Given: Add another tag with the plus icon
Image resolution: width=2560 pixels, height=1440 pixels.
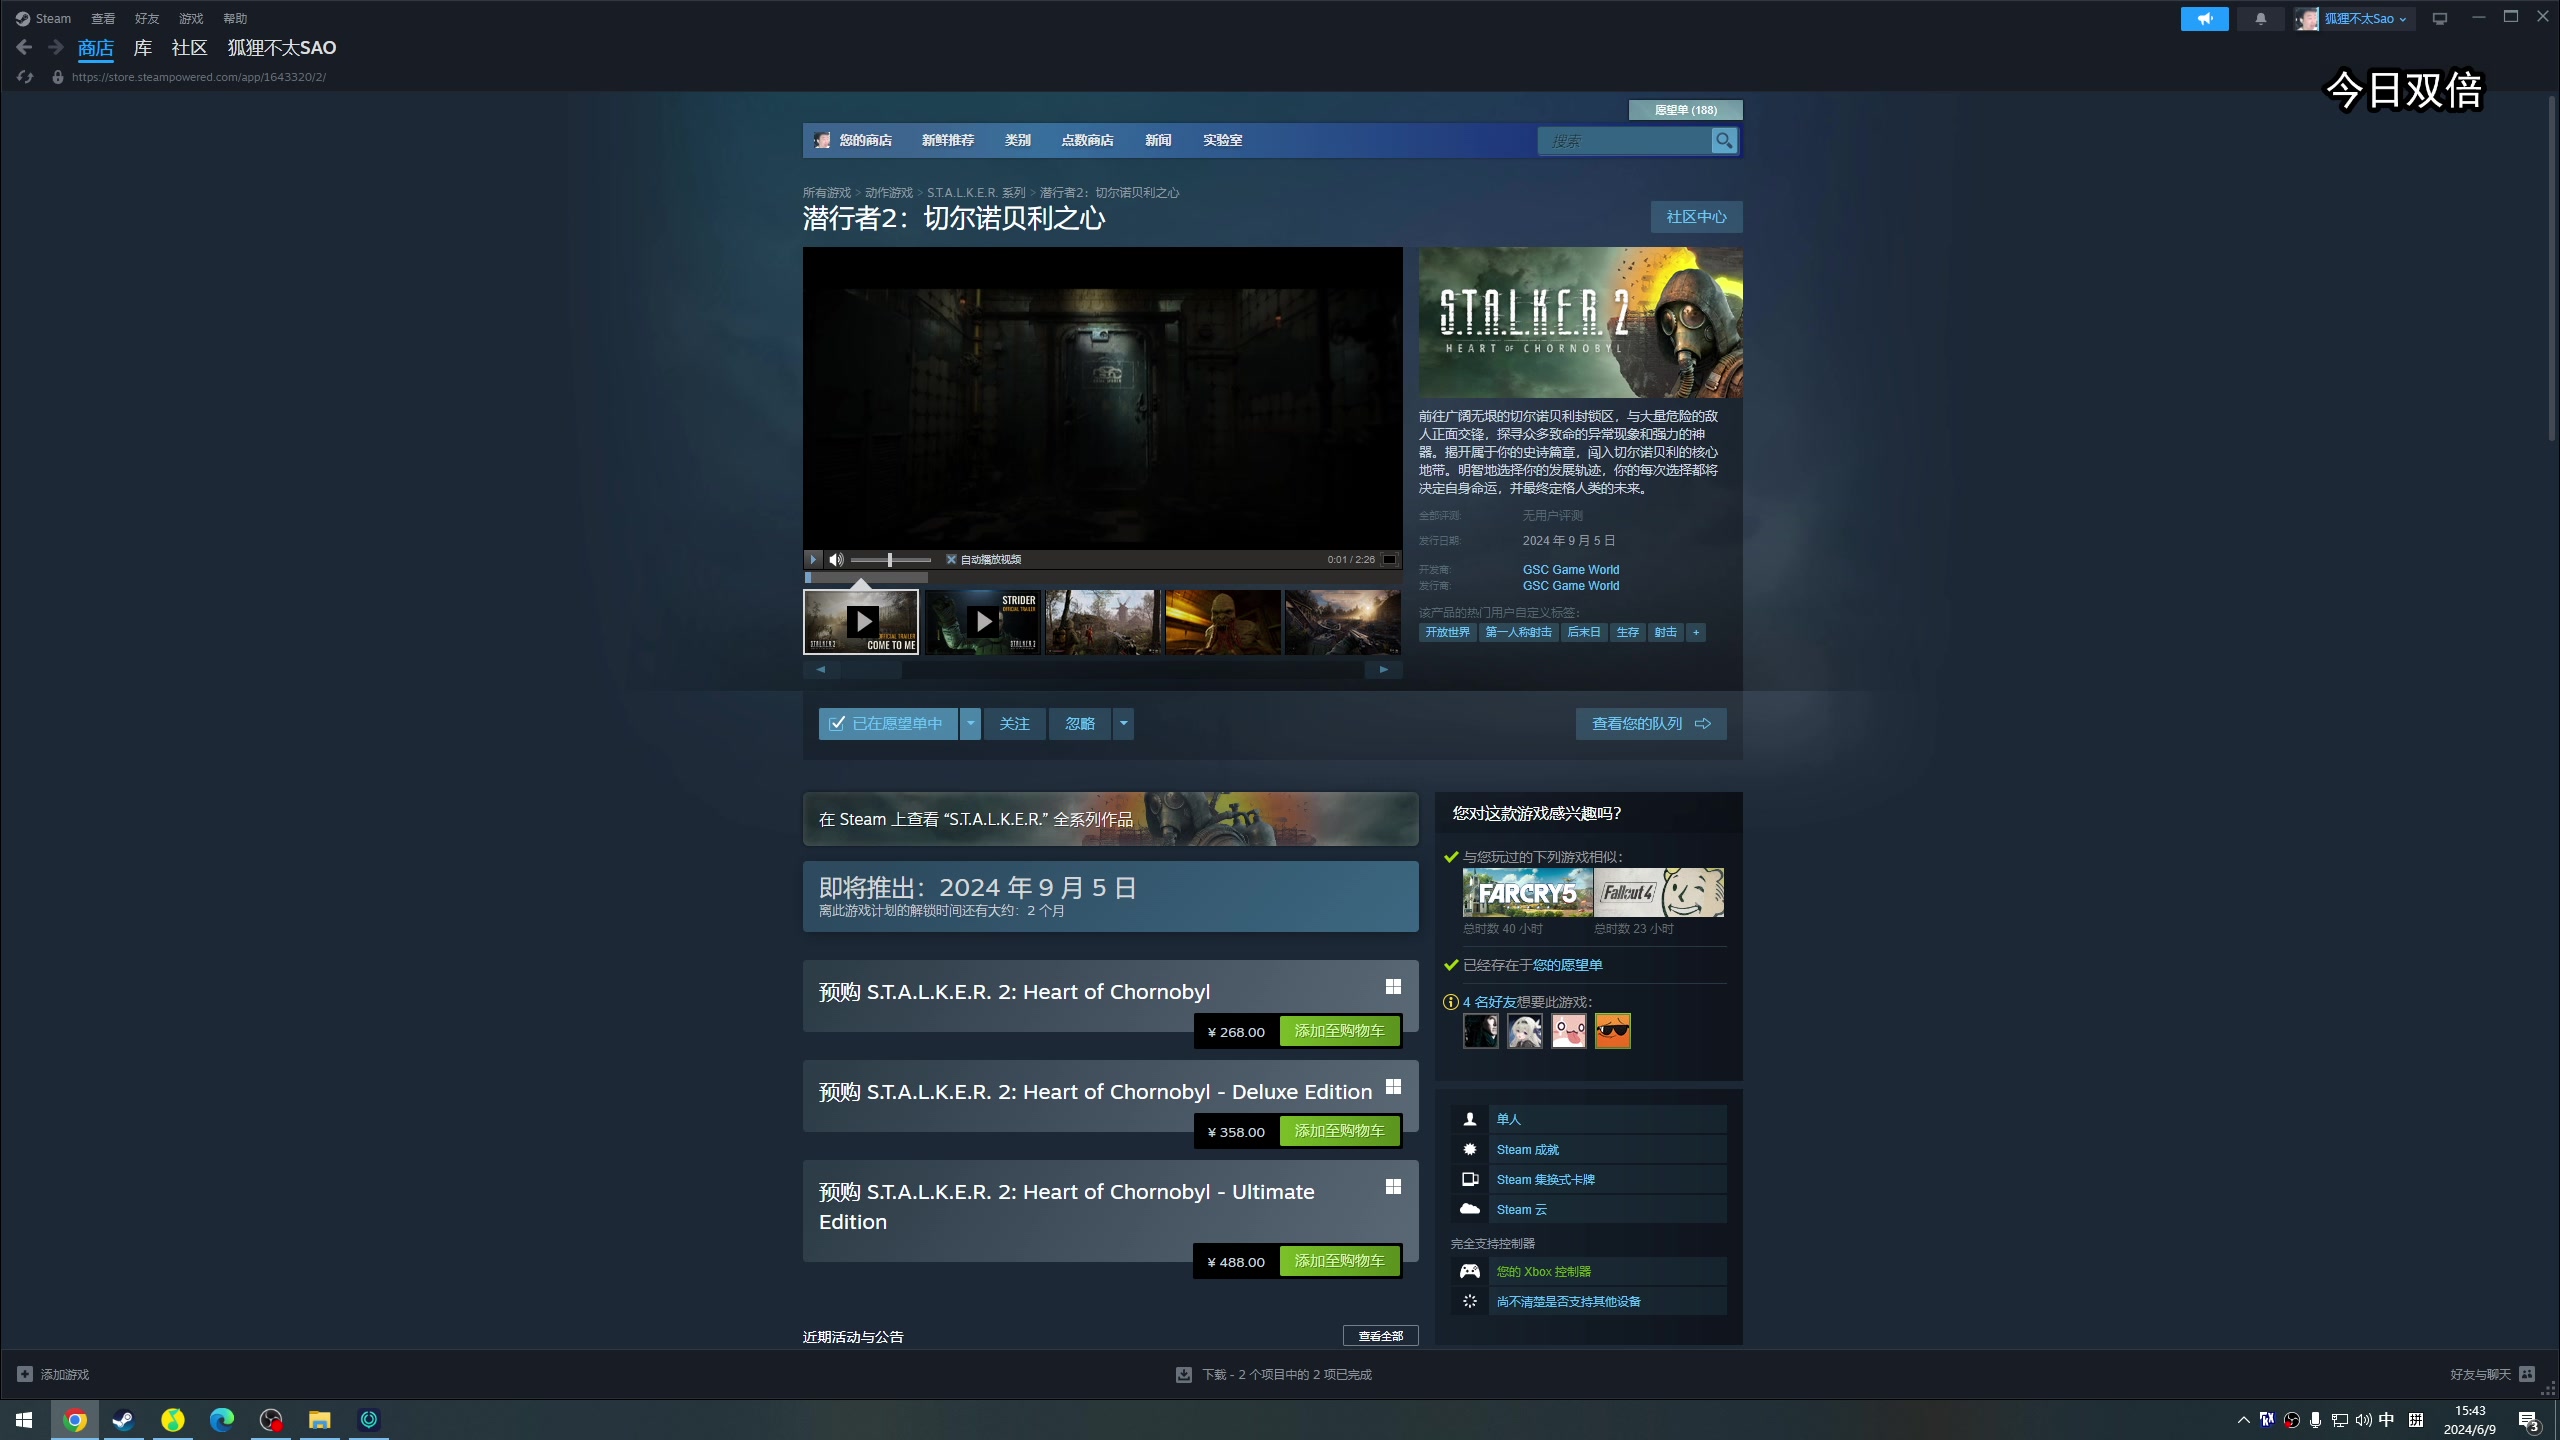Looking at the screenshot, I should (1696, 632).
